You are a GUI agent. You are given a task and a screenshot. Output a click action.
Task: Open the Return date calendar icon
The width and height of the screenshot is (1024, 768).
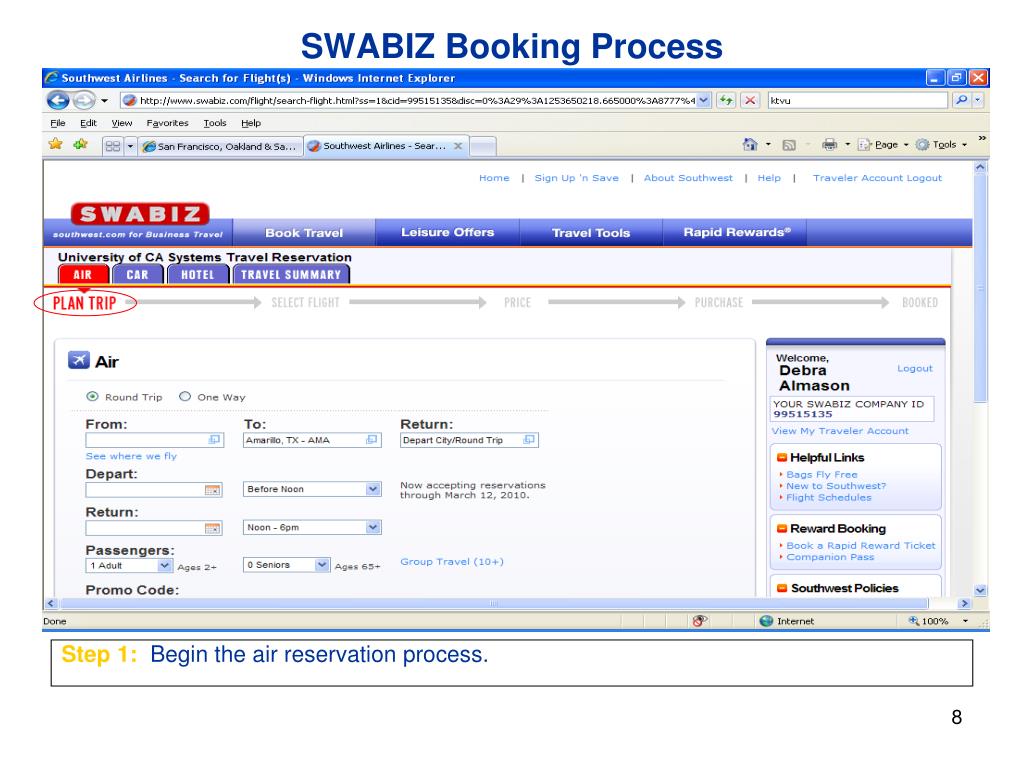(x=212, y=528)
